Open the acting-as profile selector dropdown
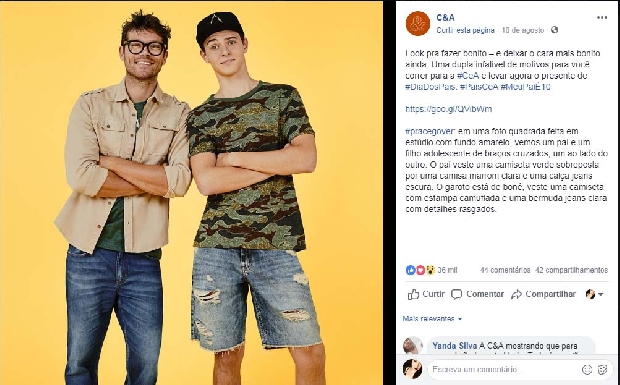Image resolution: width=620 pixels, height=385 pixels. 594,294
